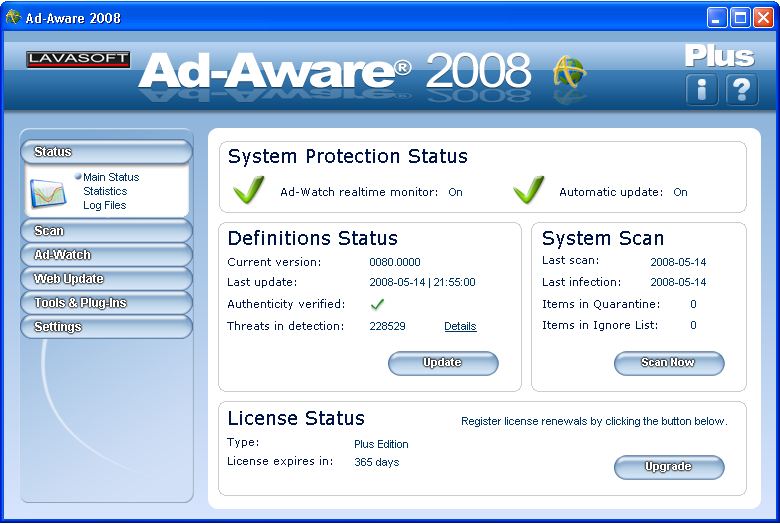Click license type 'Plus Edition'
This screenshot has width=780, height=524.
point(381,444)
